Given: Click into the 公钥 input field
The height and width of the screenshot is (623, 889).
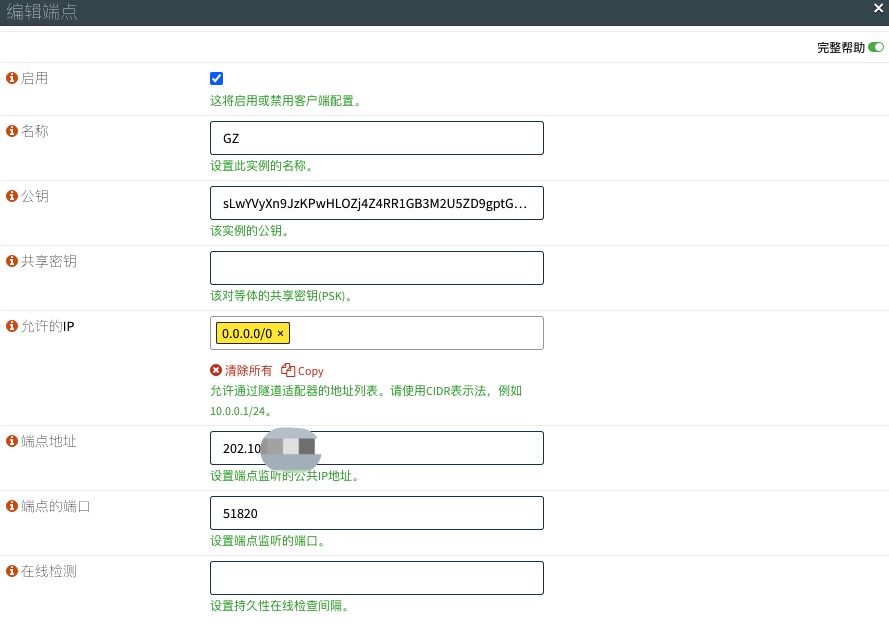Looking at the screenshot, I should [x=376, y=203].
